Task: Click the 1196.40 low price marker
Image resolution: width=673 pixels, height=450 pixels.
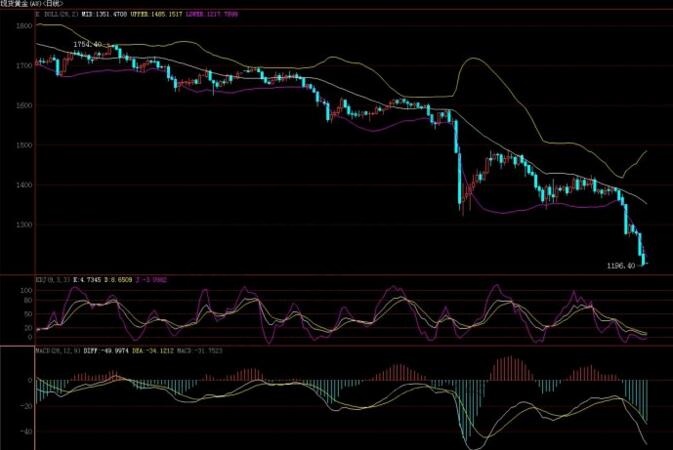Action: (x=622, y=266)
